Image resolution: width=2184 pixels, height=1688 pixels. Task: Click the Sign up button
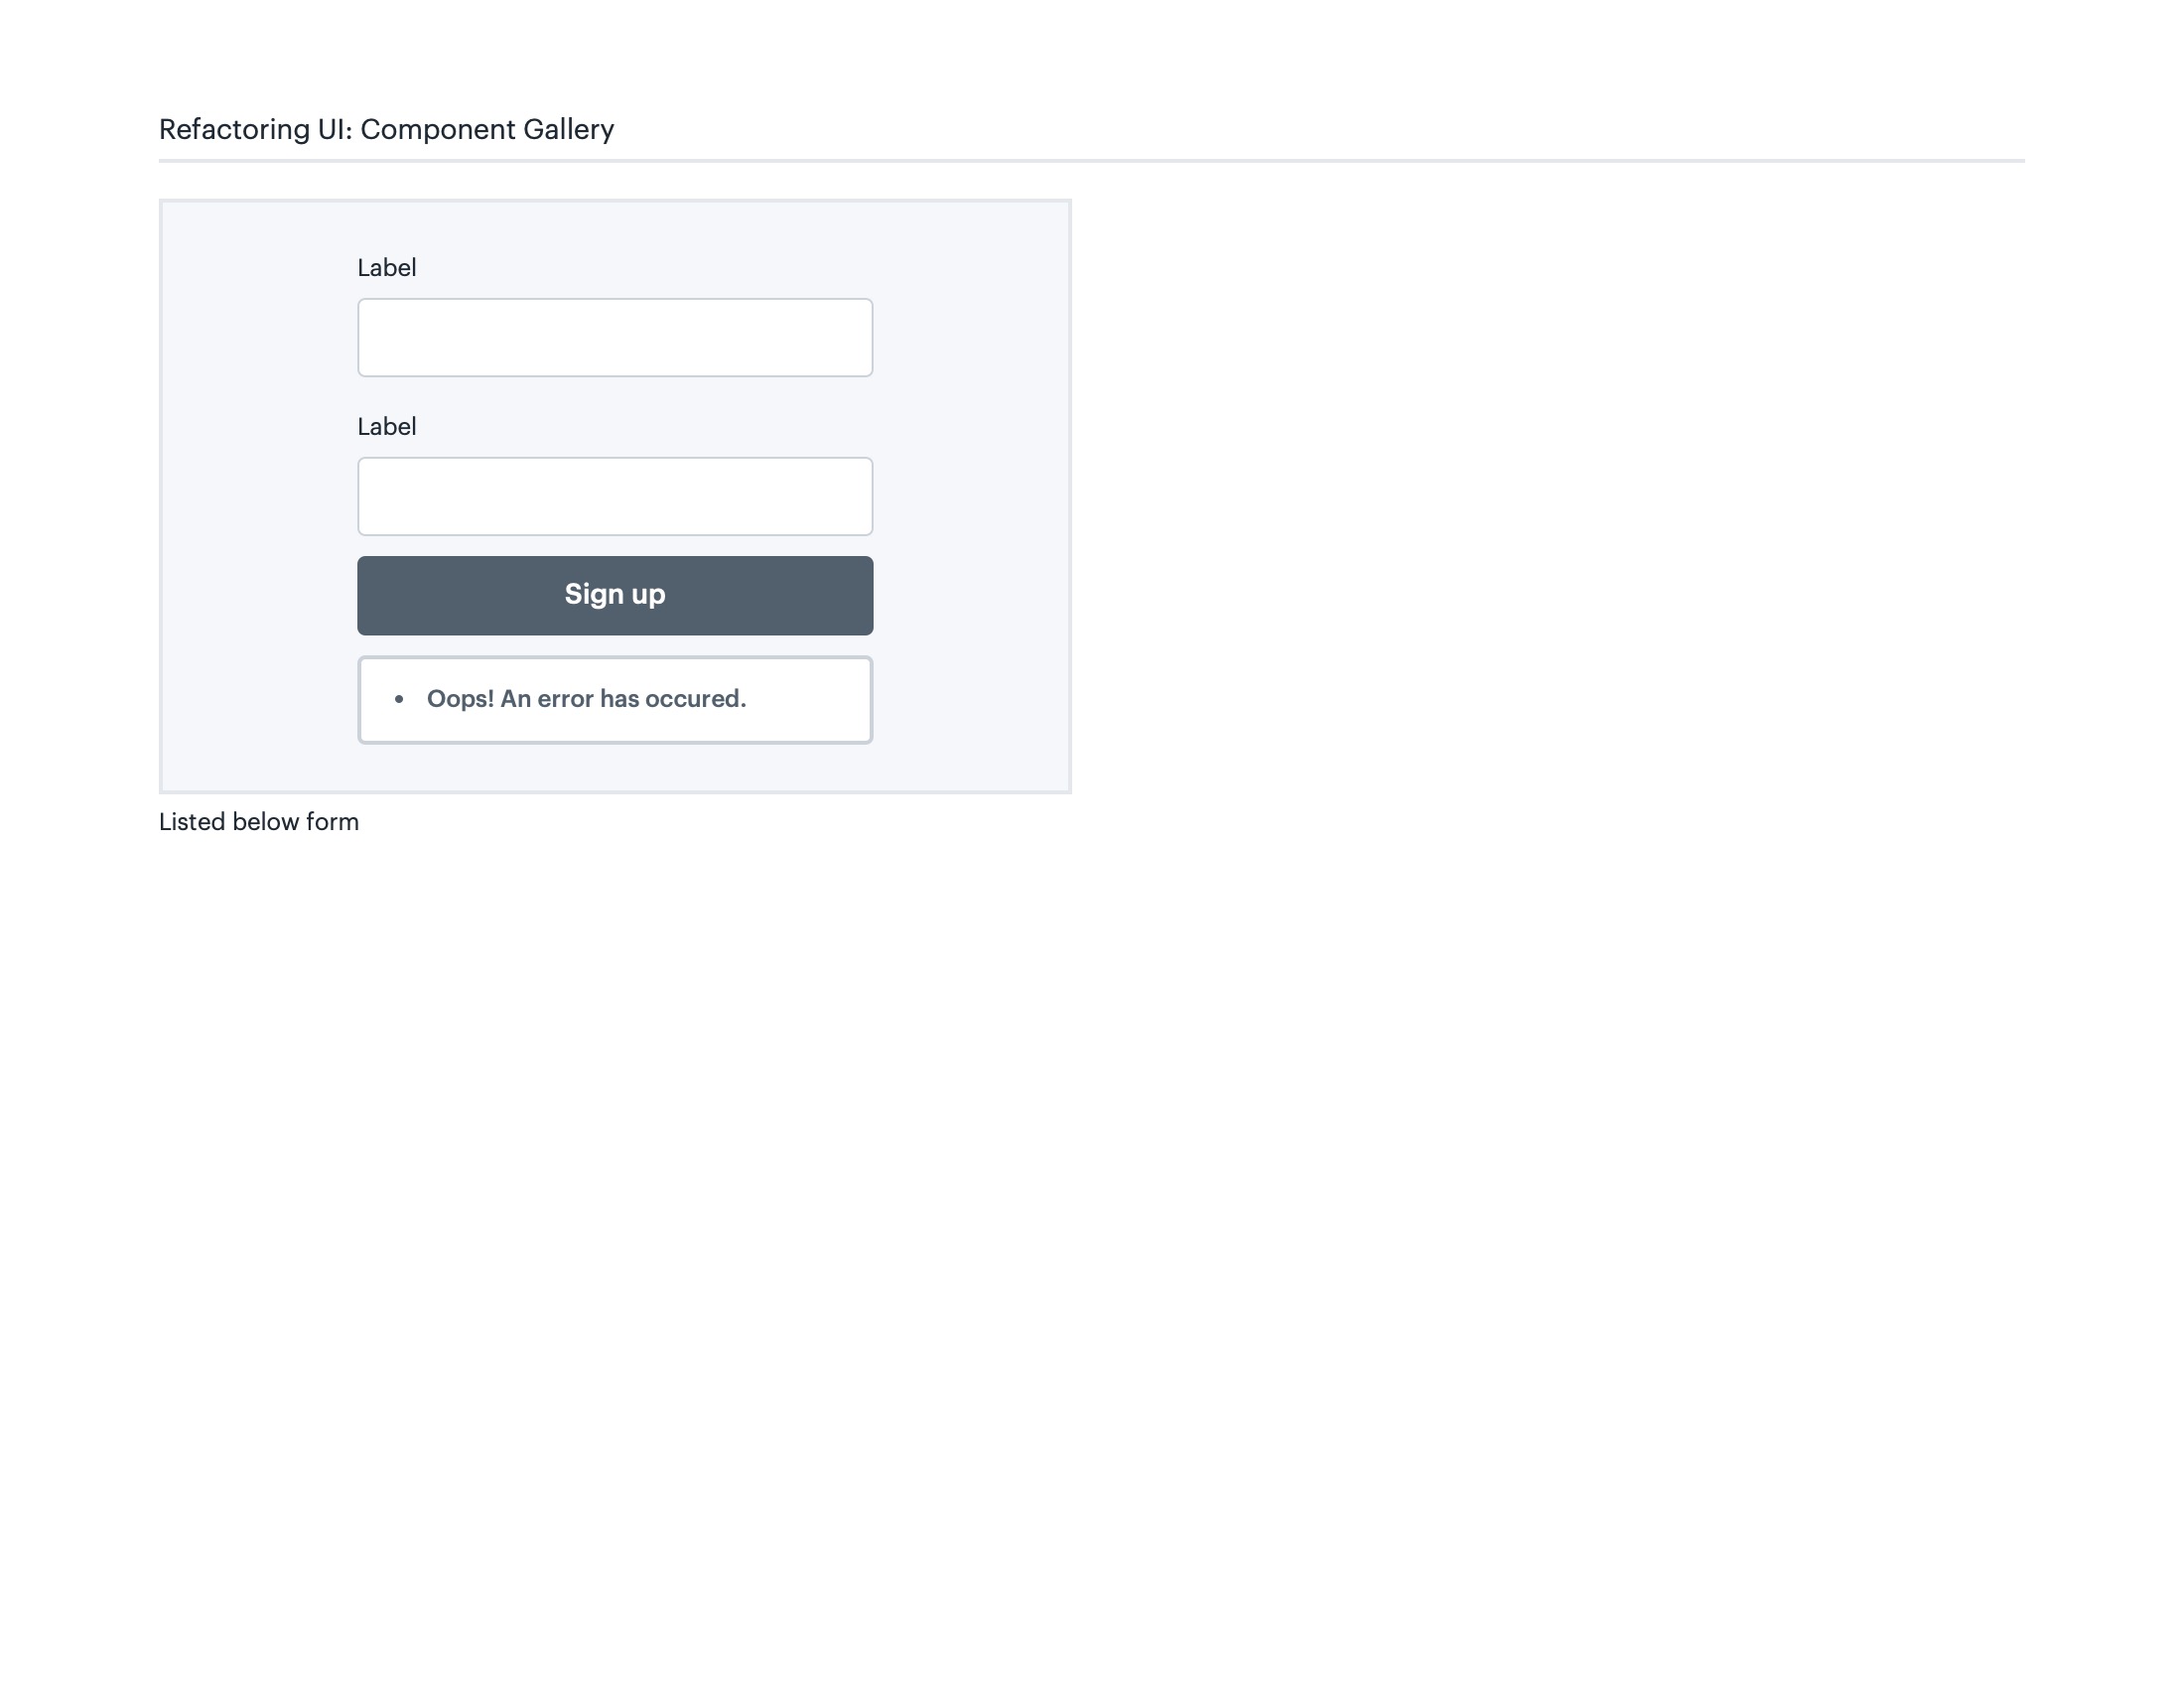tap(614, 595)
